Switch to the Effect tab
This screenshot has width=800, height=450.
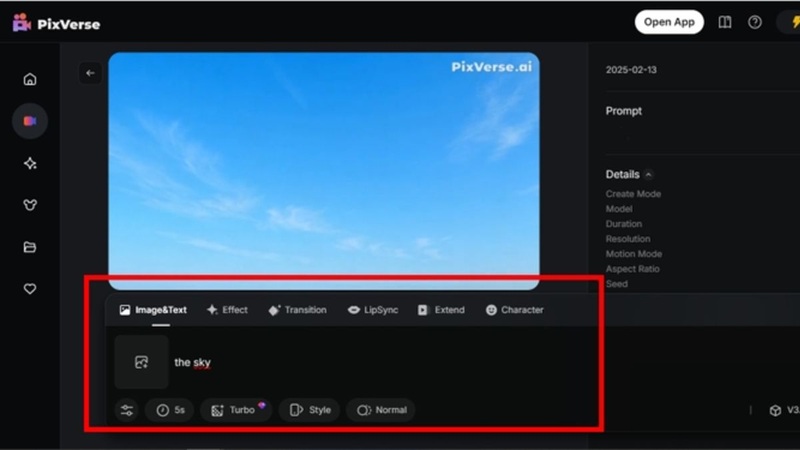(x=227, y=310)
